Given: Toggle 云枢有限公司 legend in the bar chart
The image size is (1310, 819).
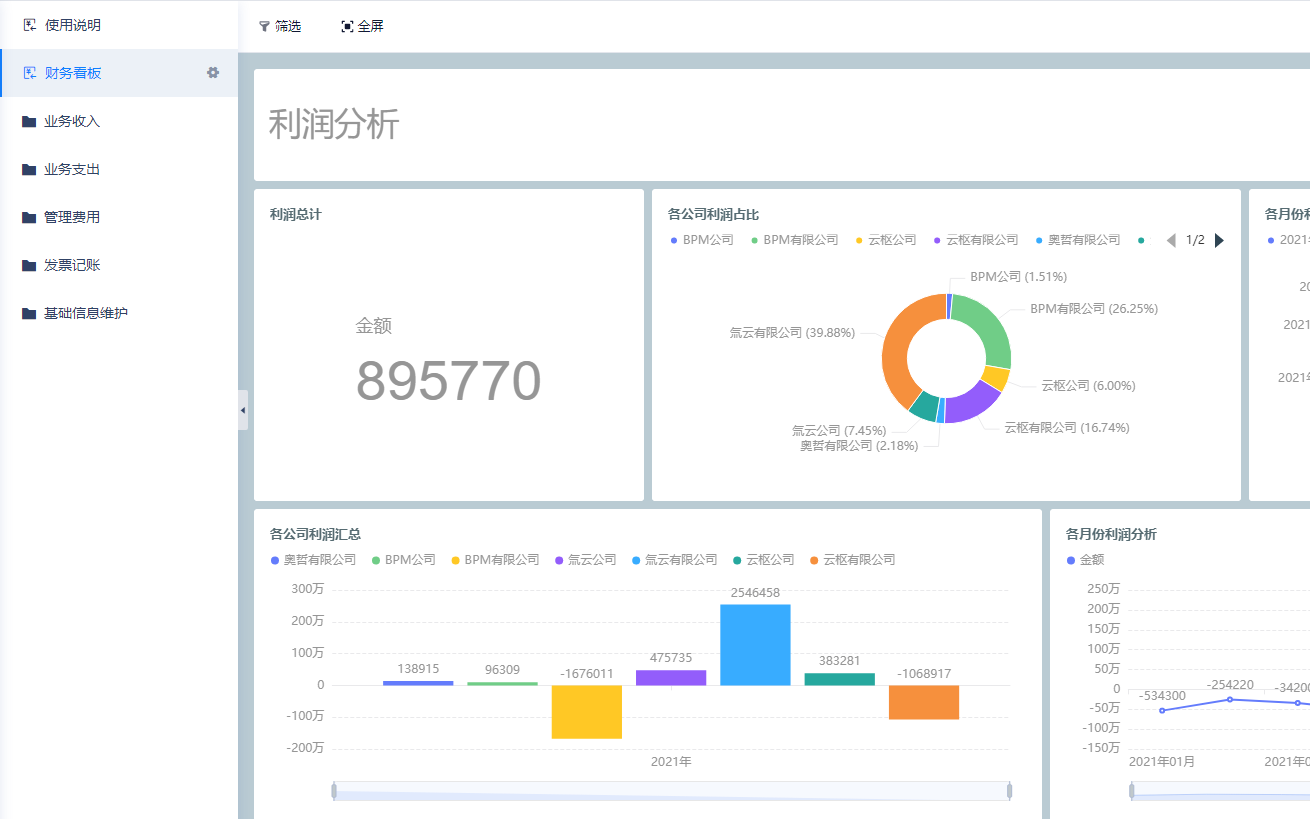Looking at the screenshot, I should 853,560.
